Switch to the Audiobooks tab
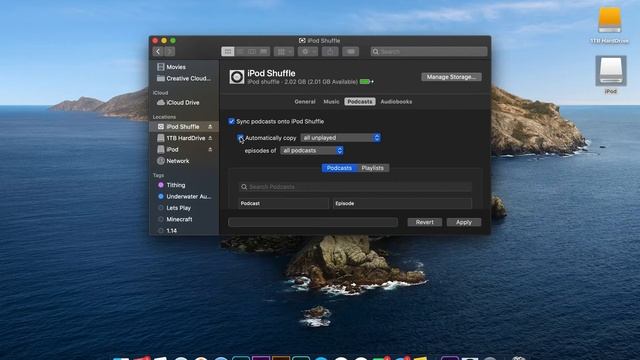The image size is (640, 360). pos(396,102)
